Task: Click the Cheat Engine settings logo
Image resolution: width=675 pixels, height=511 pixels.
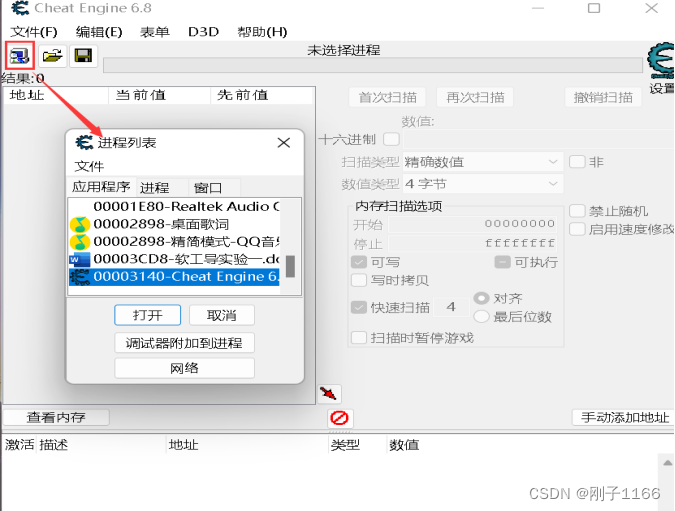Action: (x=661, y=61)
